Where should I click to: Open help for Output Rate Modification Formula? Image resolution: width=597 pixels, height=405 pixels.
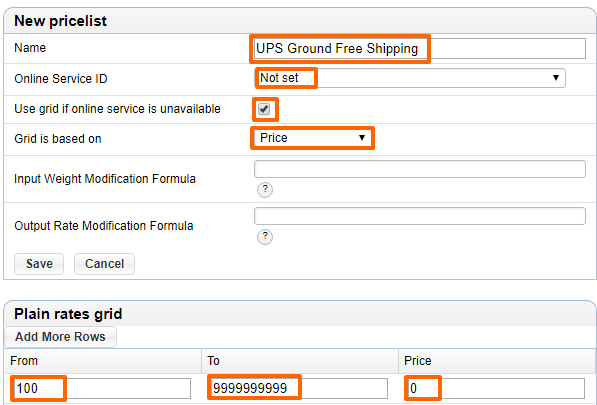pos(265,237)
